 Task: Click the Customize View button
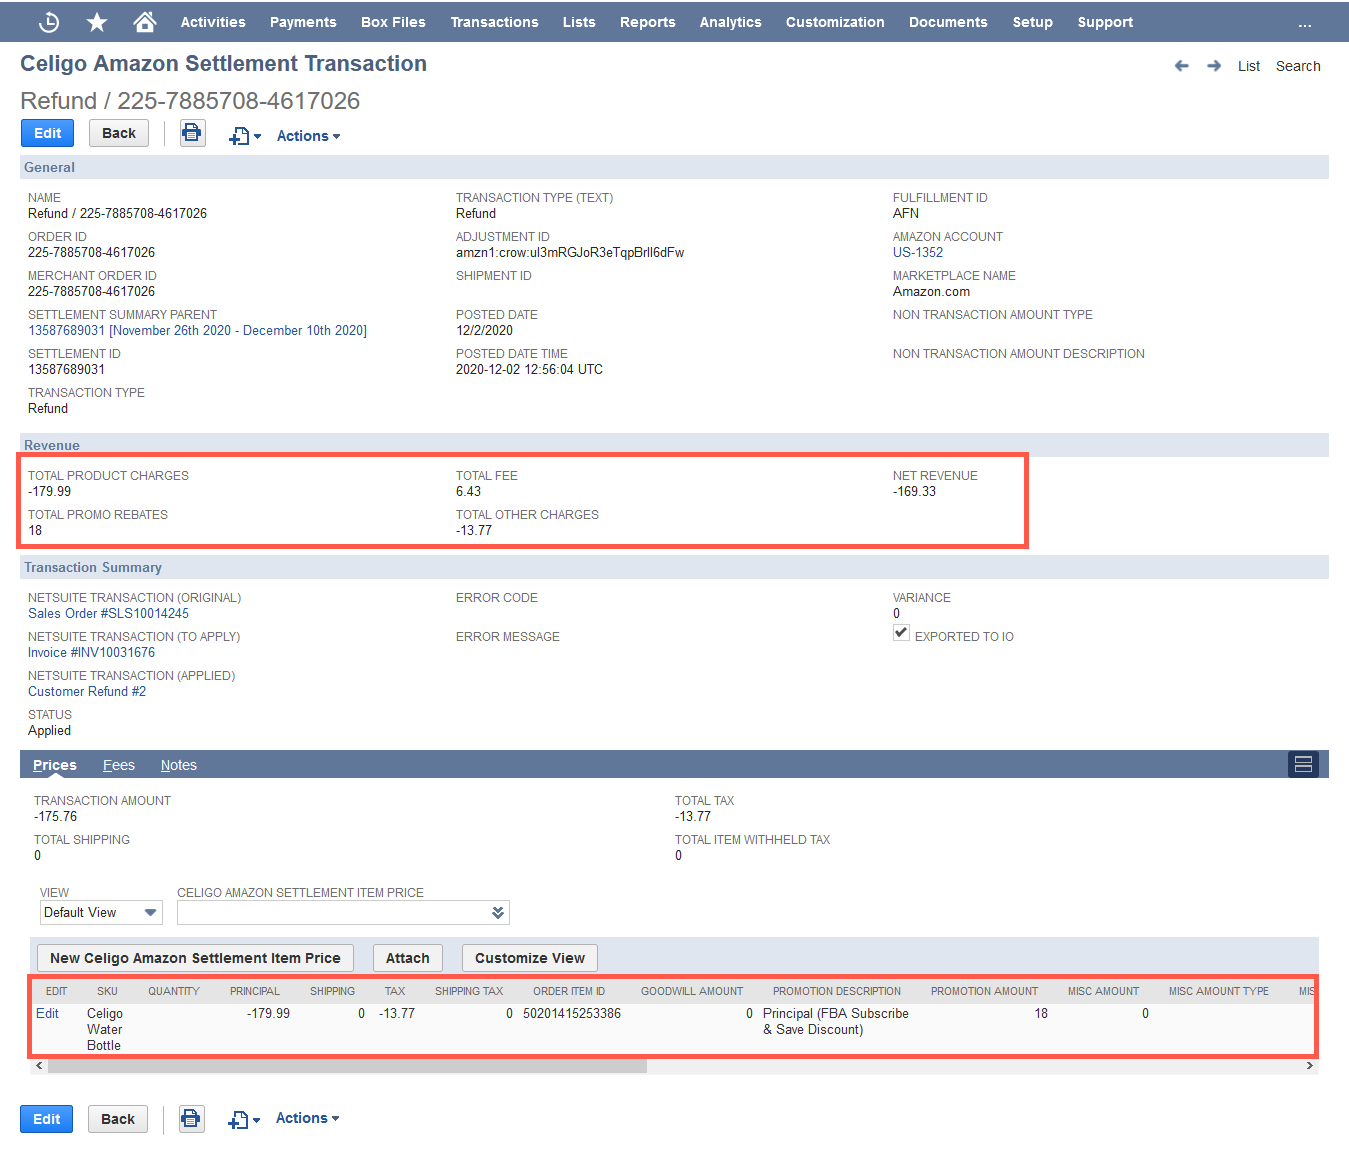click(x=530, y=958)
